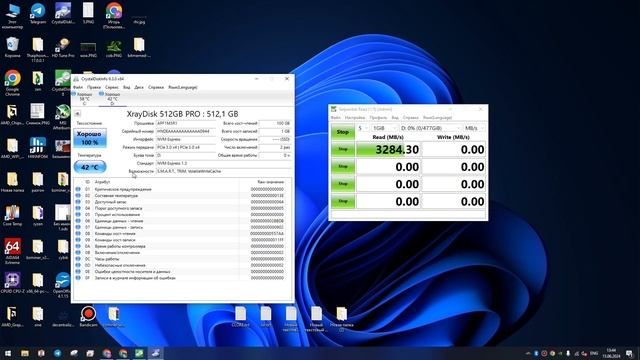Open the Диск menu in CrystalDiskInfo

coord(139,87)
